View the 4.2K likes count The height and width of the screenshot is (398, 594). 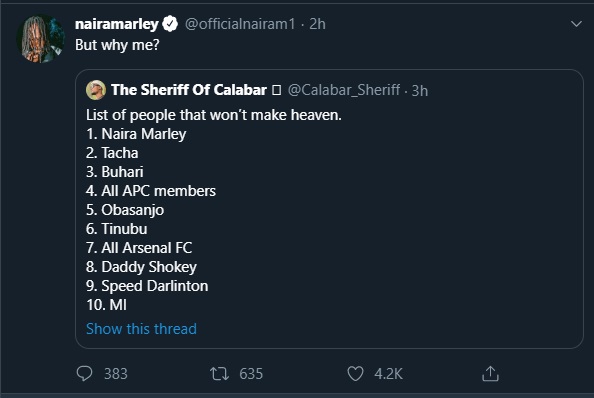click(x=388, y=374)
